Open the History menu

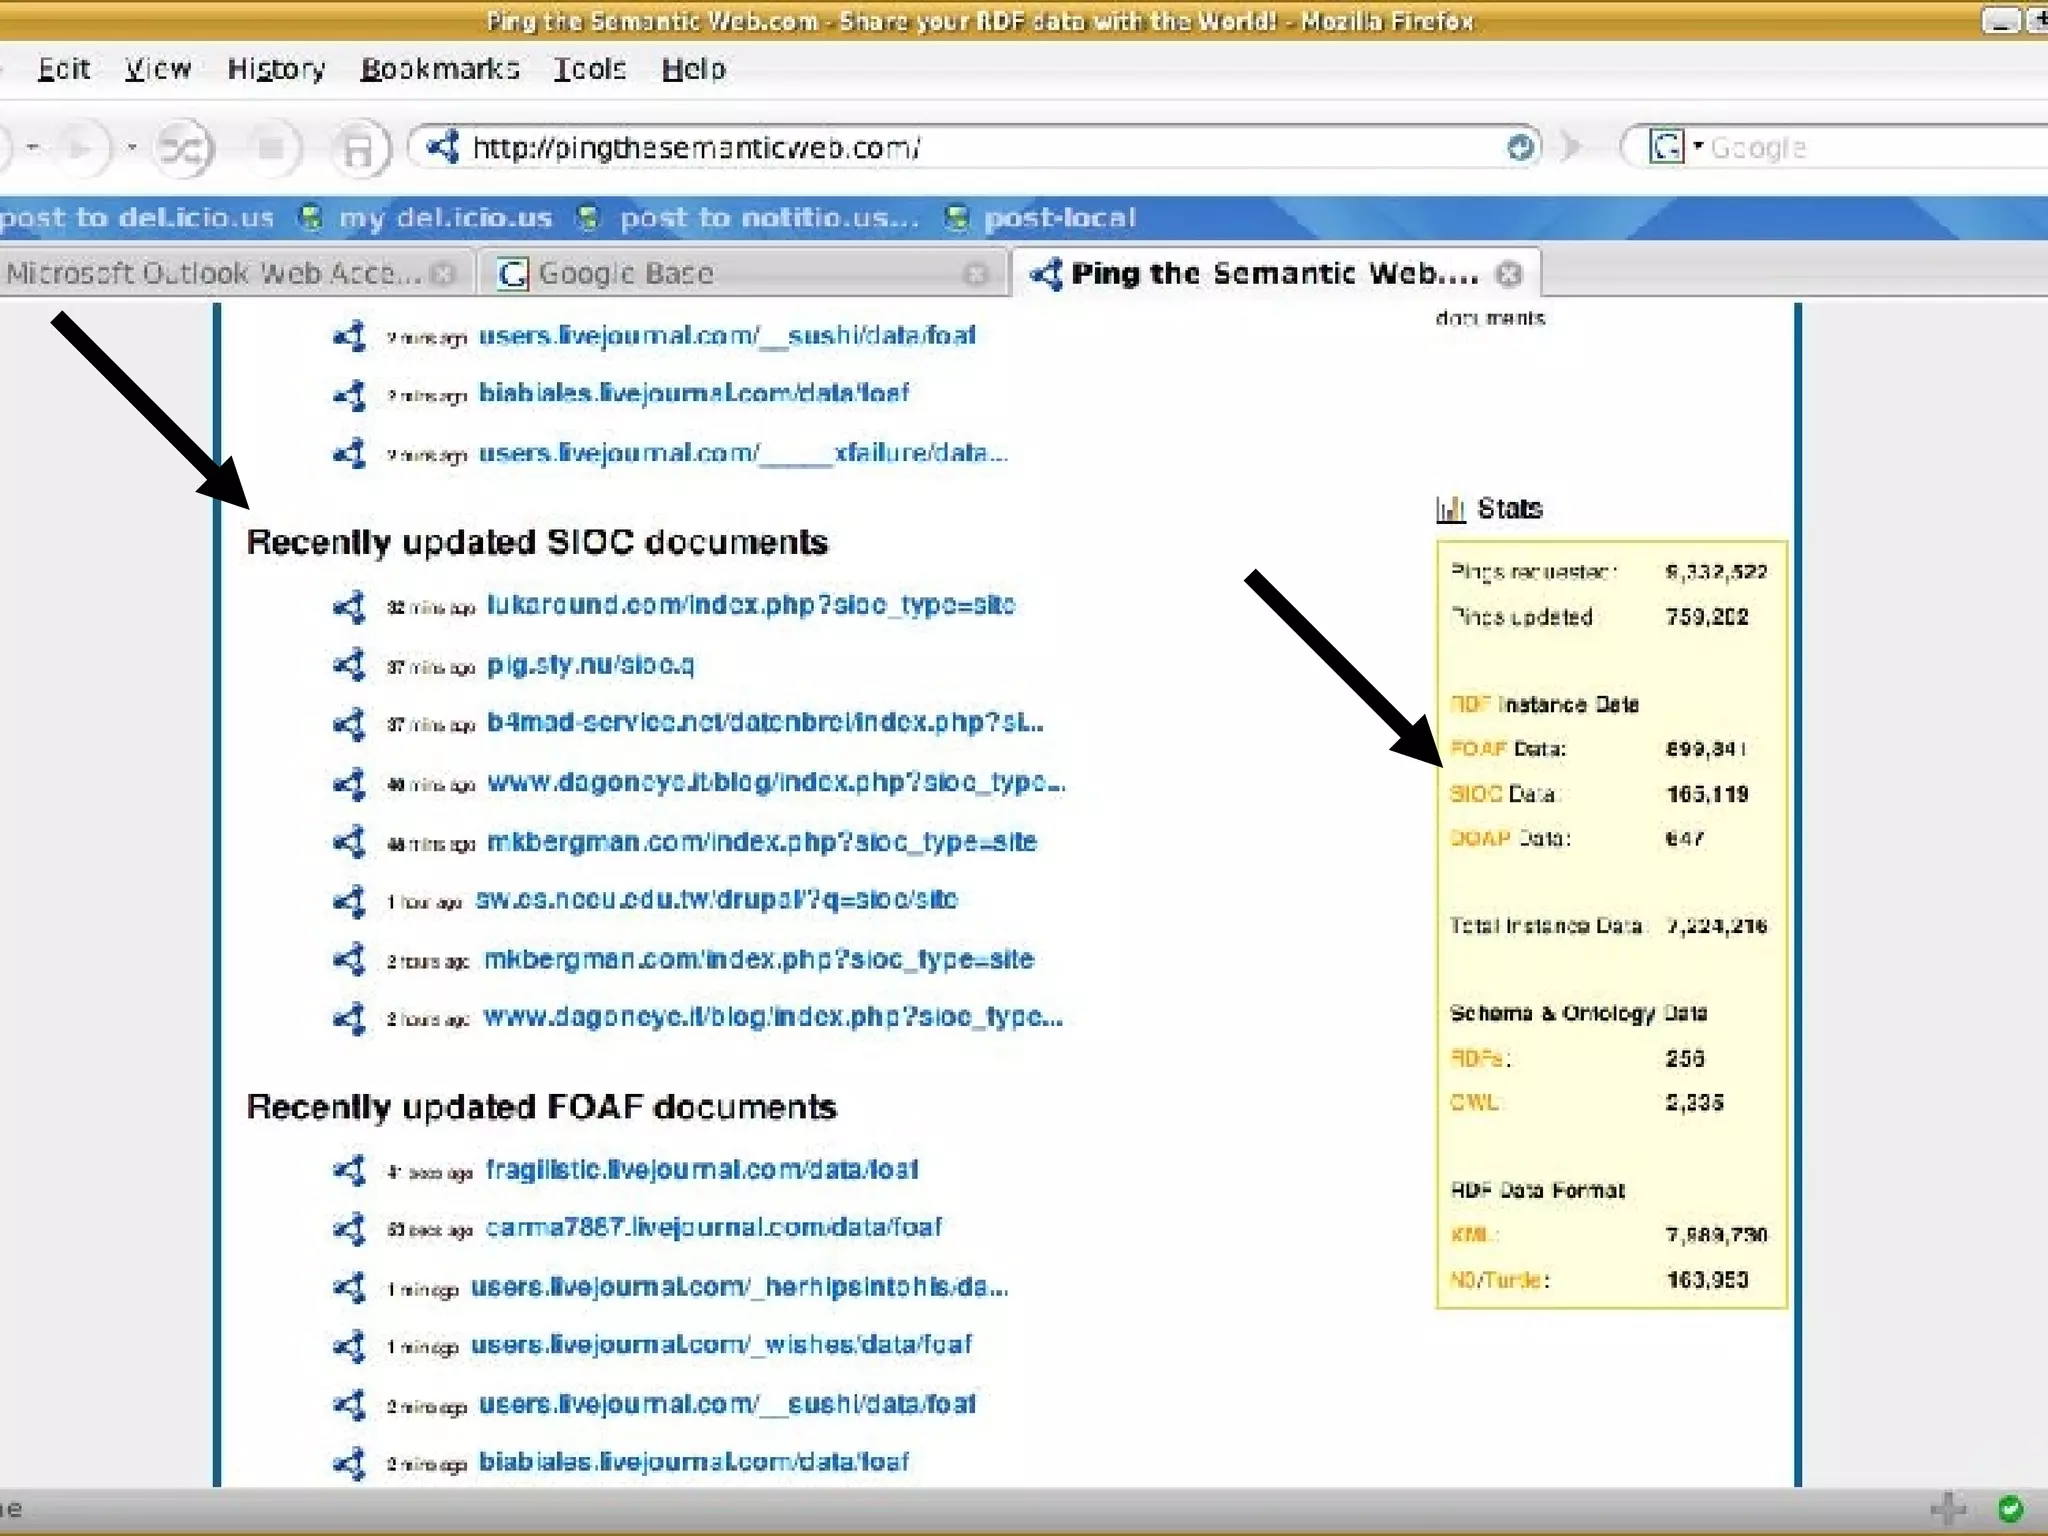[x=276, y=69]
